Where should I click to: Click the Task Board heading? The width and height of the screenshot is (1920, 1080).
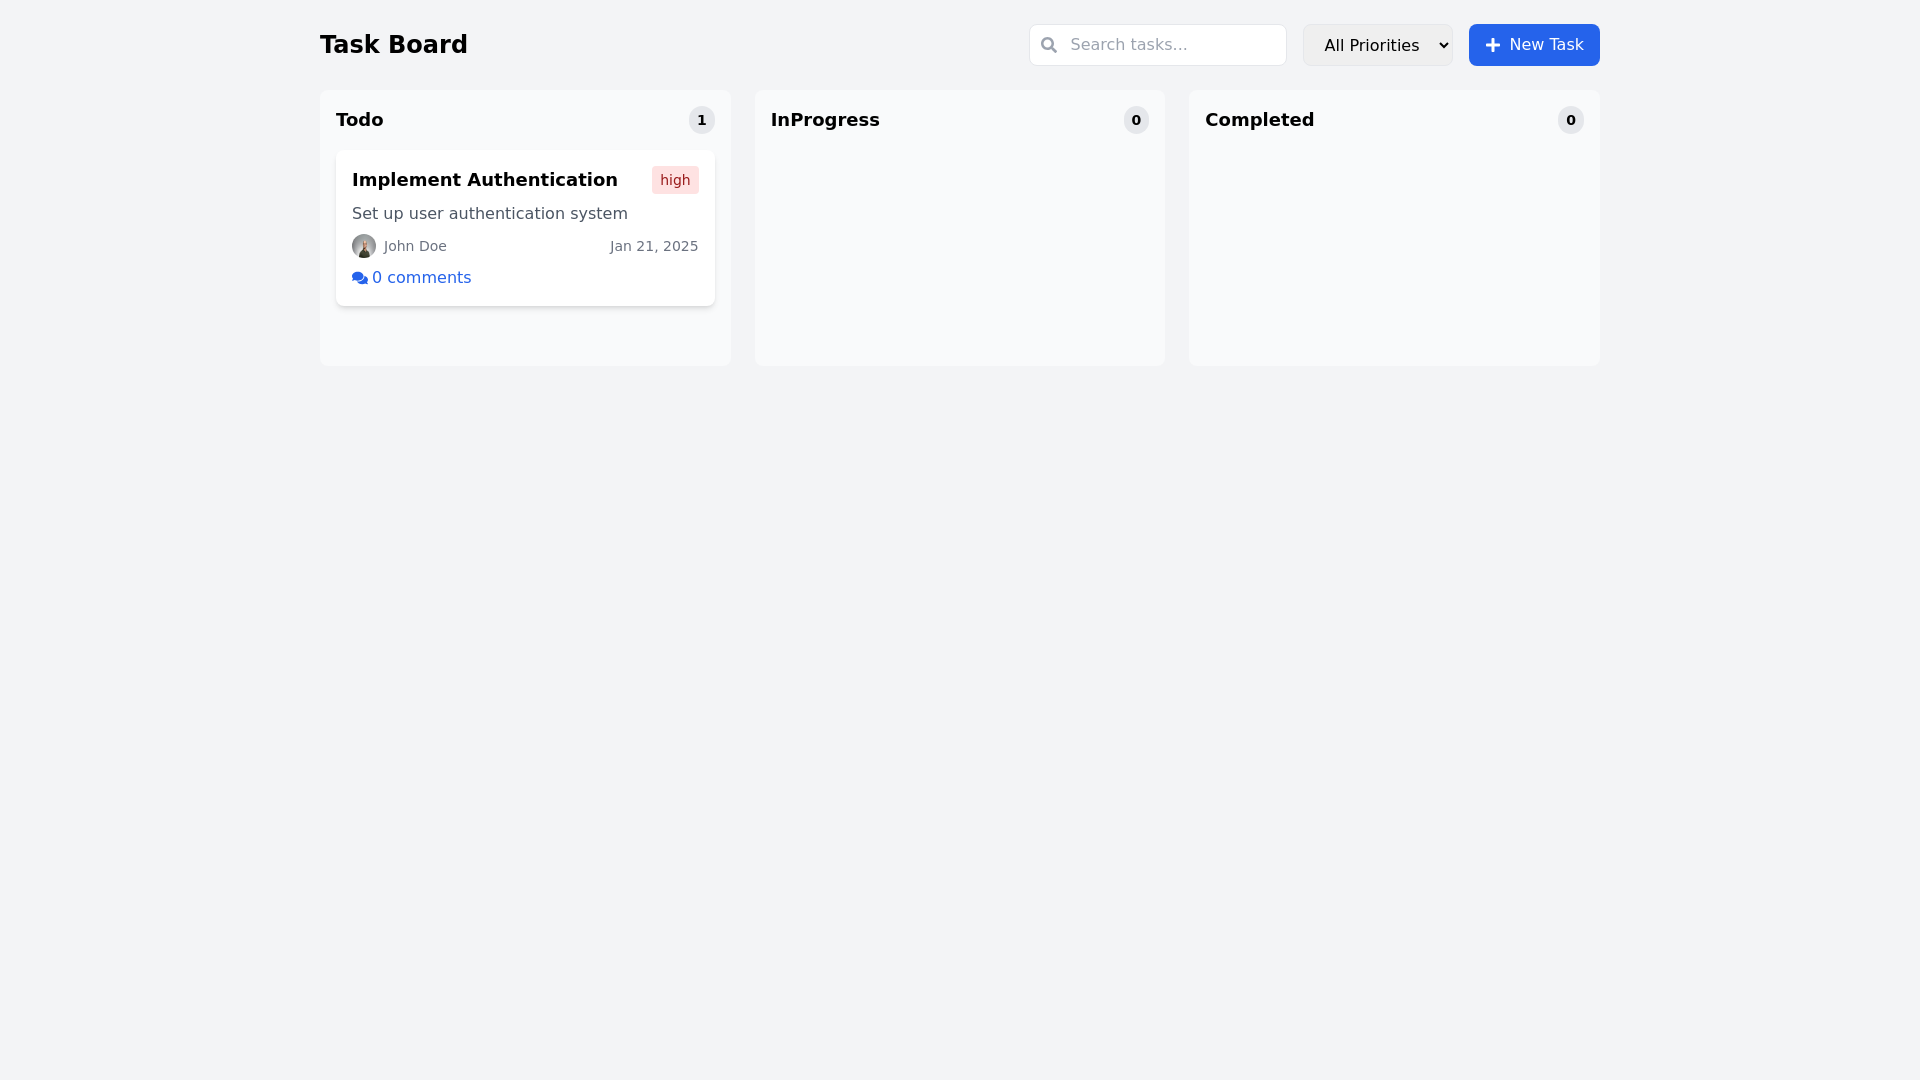(394, 45)
